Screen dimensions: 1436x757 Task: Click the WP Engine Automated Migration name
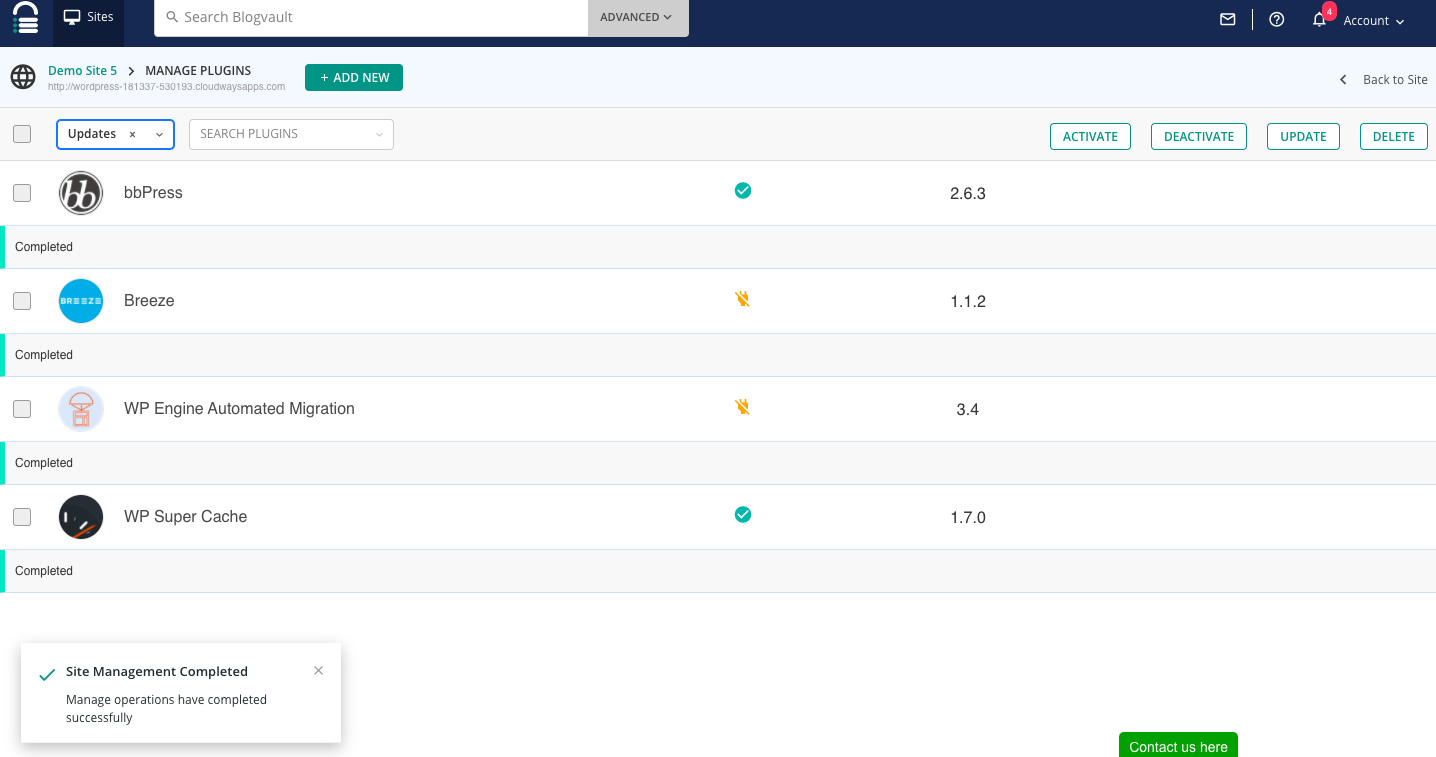pos(239,409)
